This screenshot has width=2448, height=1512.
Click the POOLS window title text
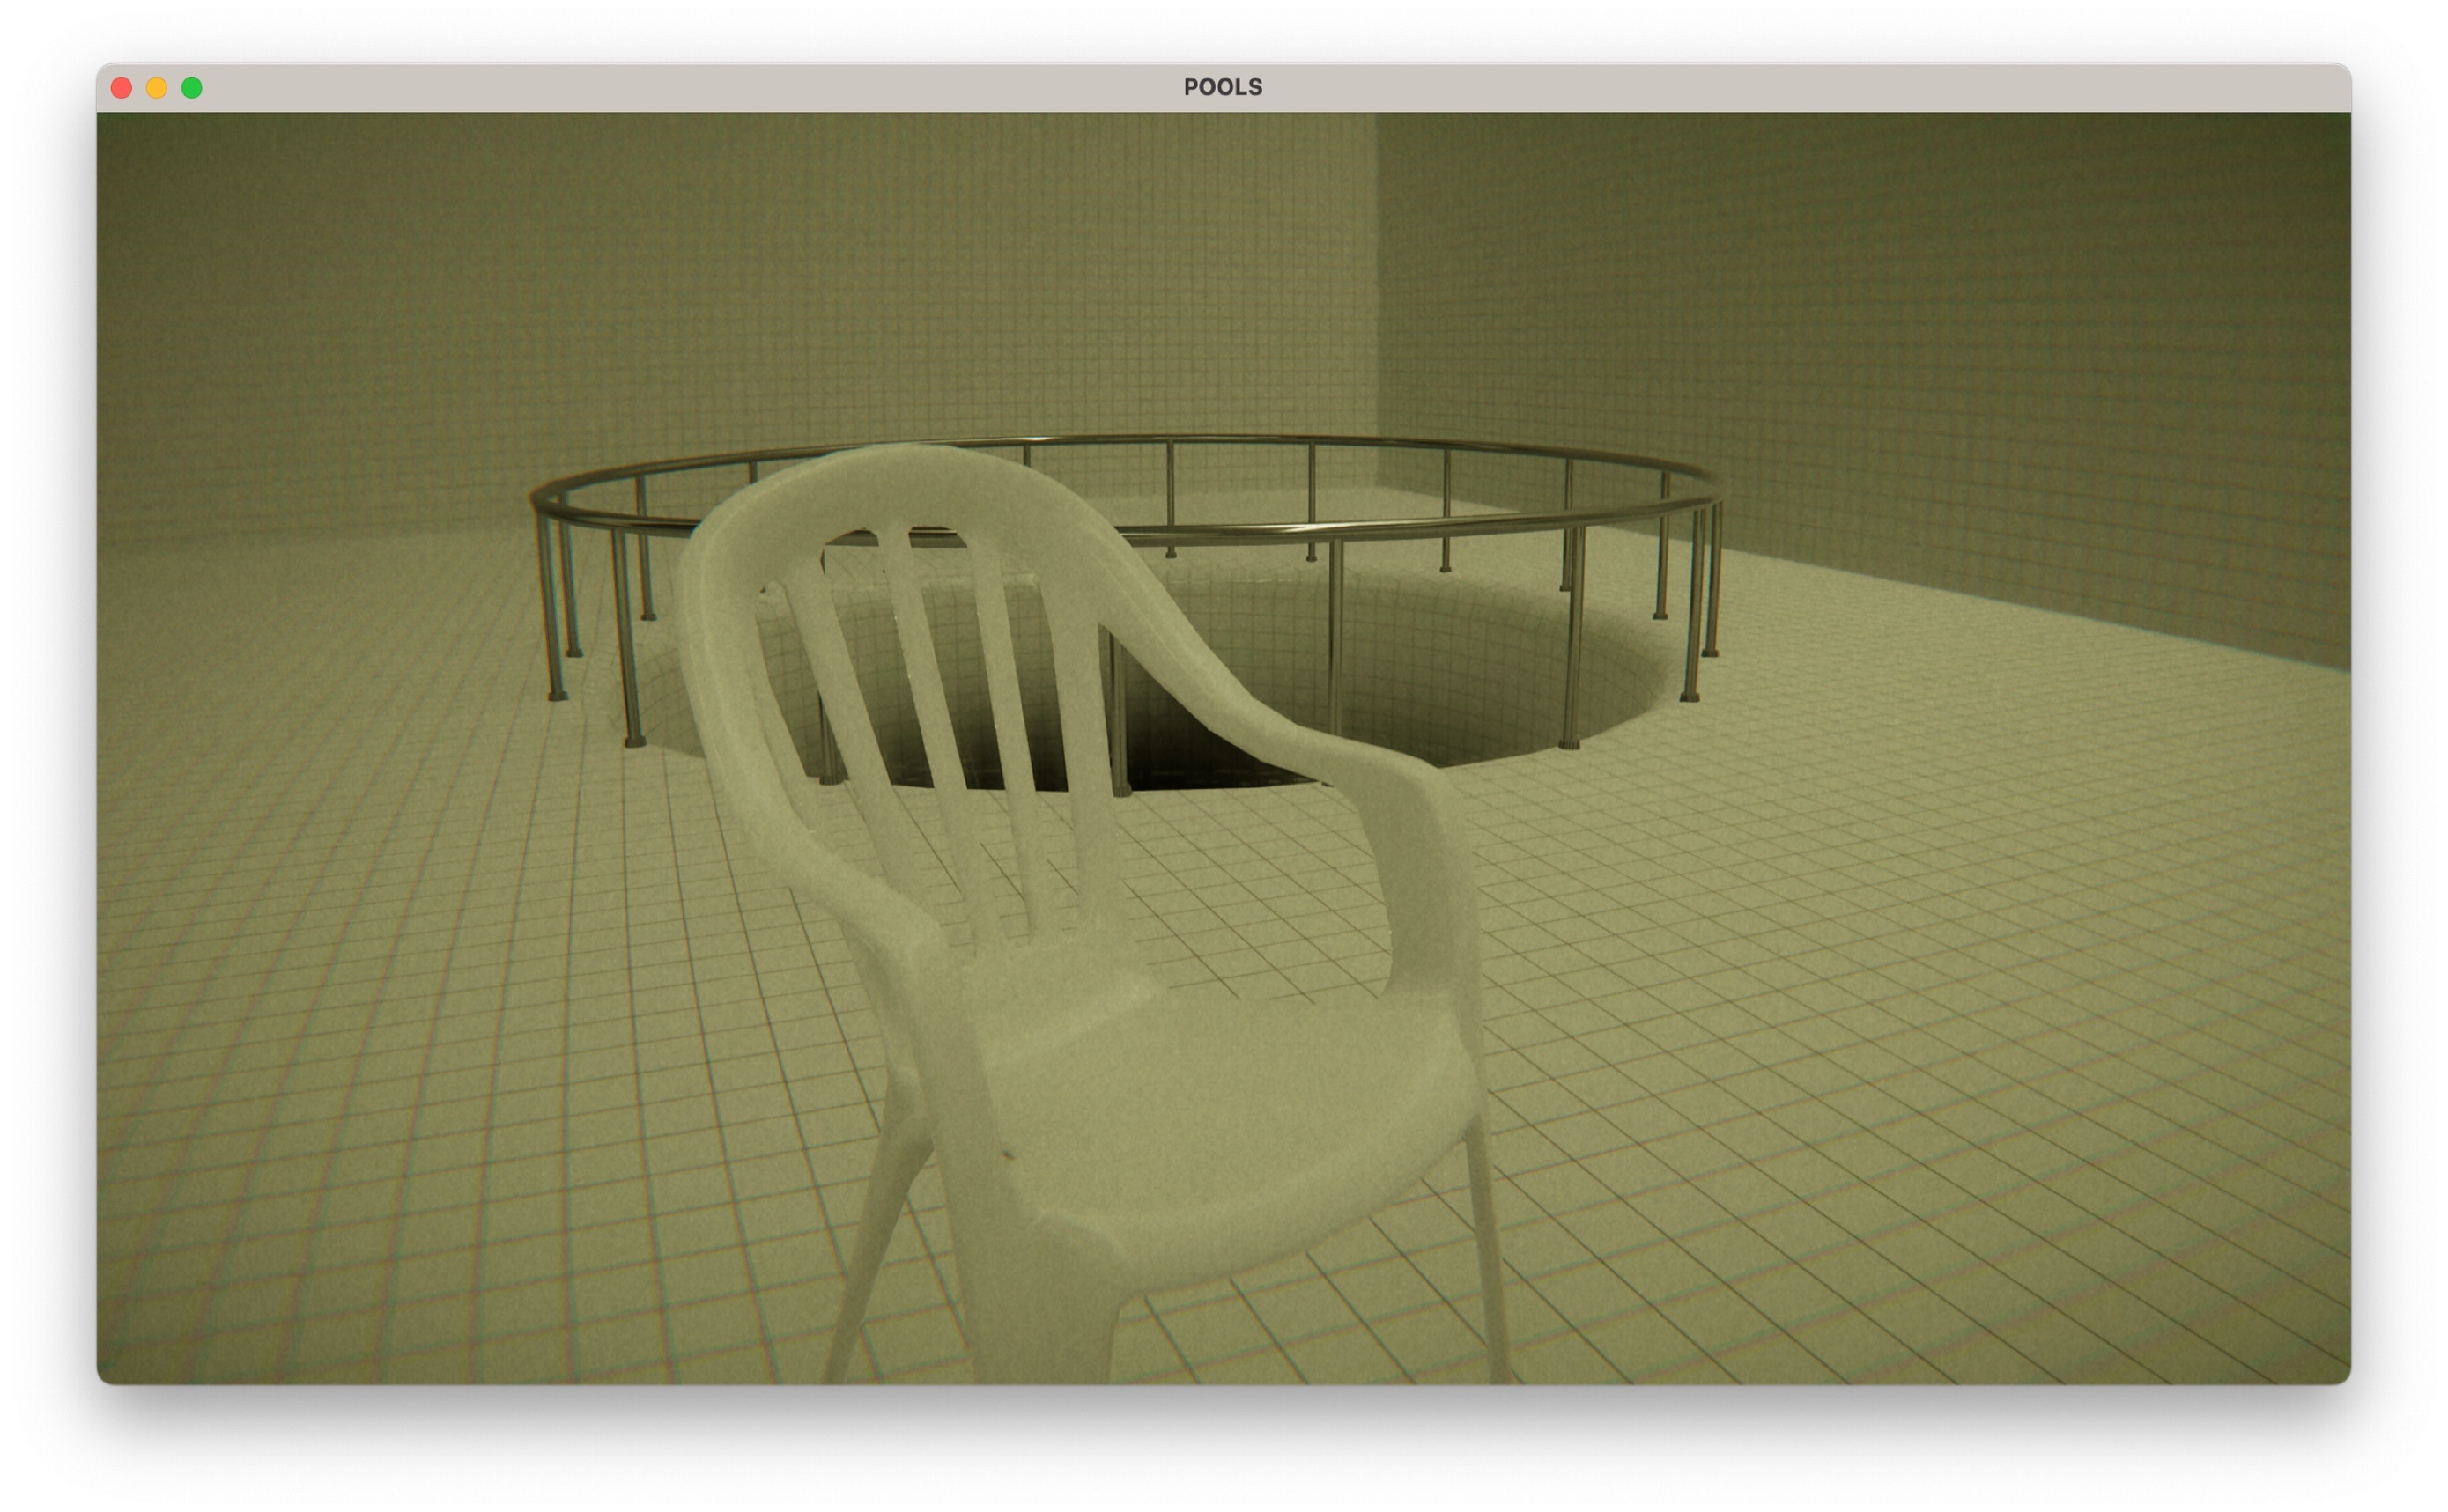[1223, 87]
